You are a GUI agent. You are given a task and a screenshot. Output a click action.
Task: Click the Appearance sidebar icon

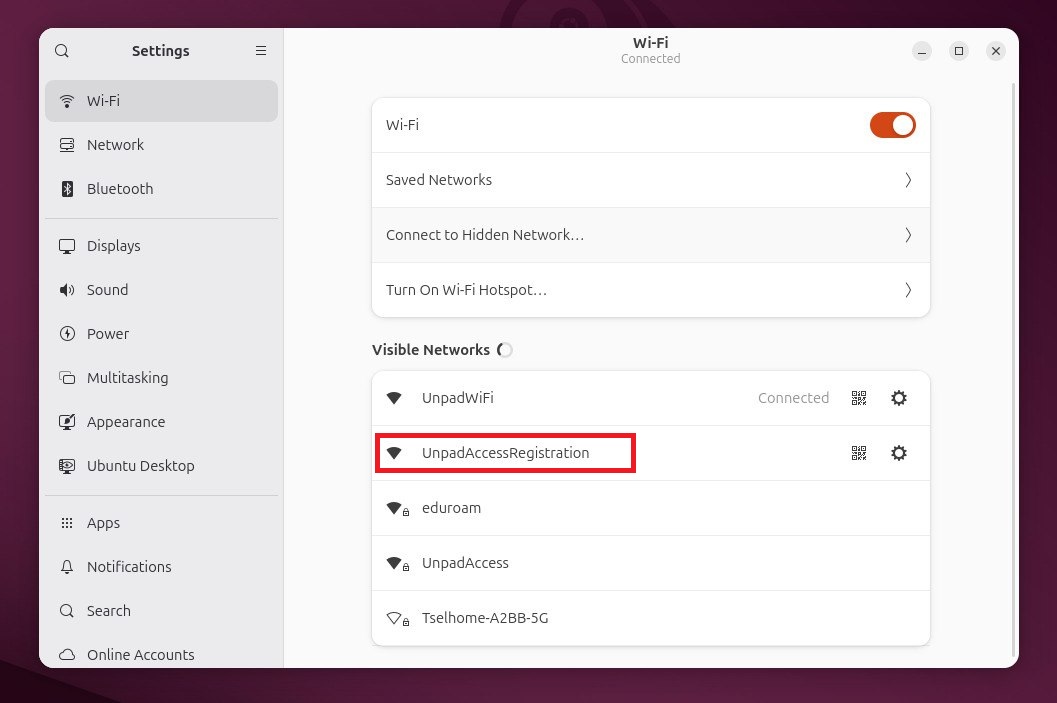coord(67,422)
